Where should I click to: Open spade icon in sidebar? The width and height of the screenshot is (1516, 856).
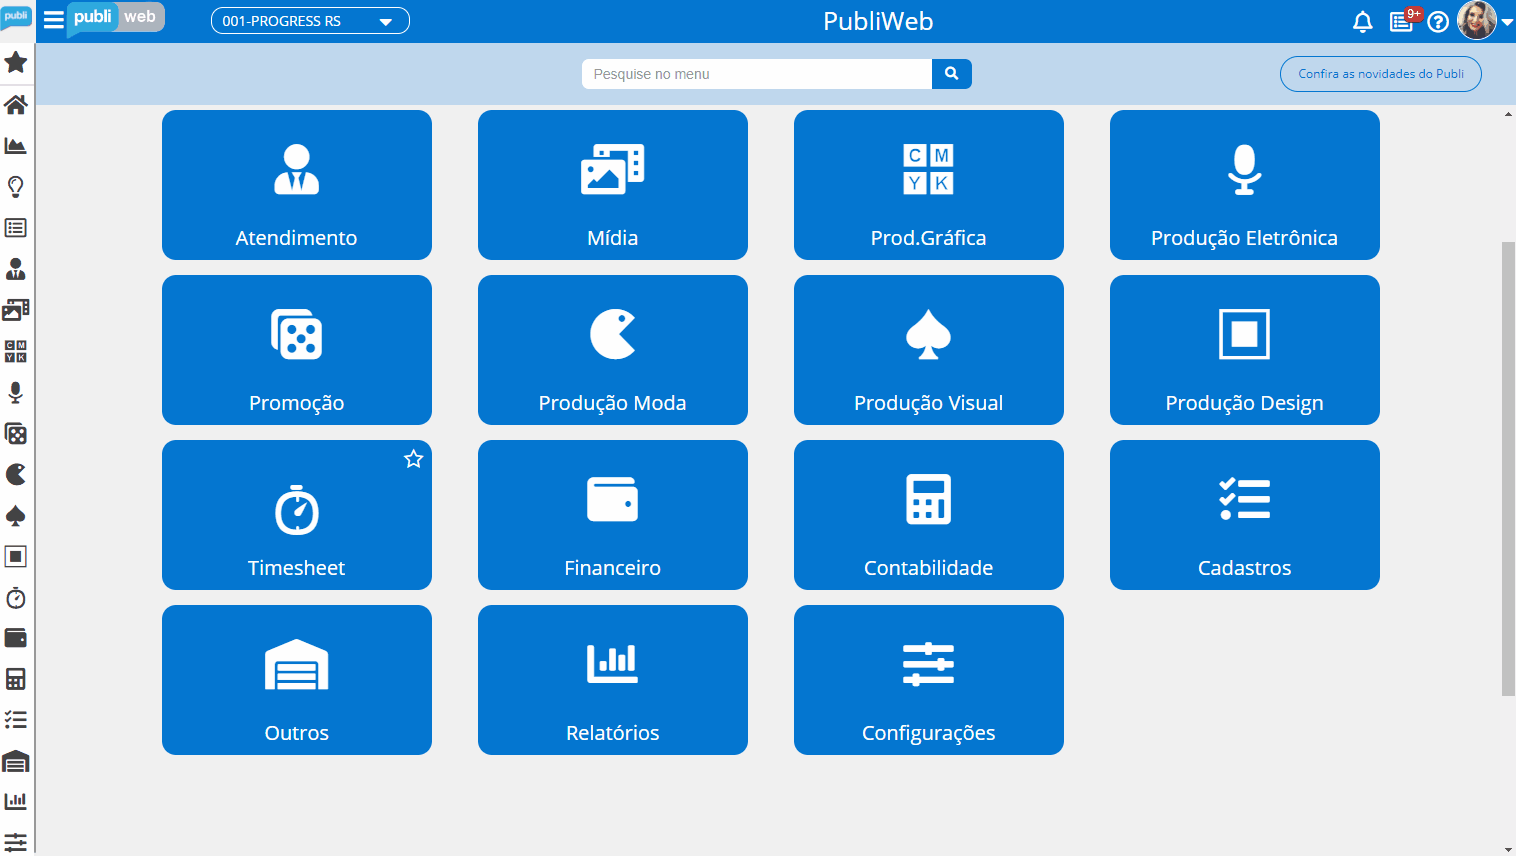coord(16,516)
